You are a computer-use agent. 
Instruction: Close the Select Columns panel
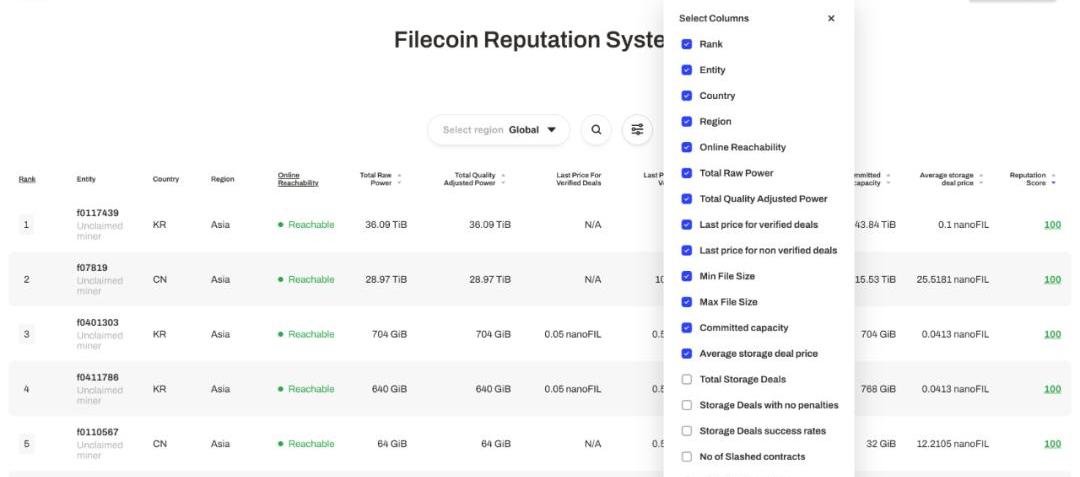(x=831, y=18)
